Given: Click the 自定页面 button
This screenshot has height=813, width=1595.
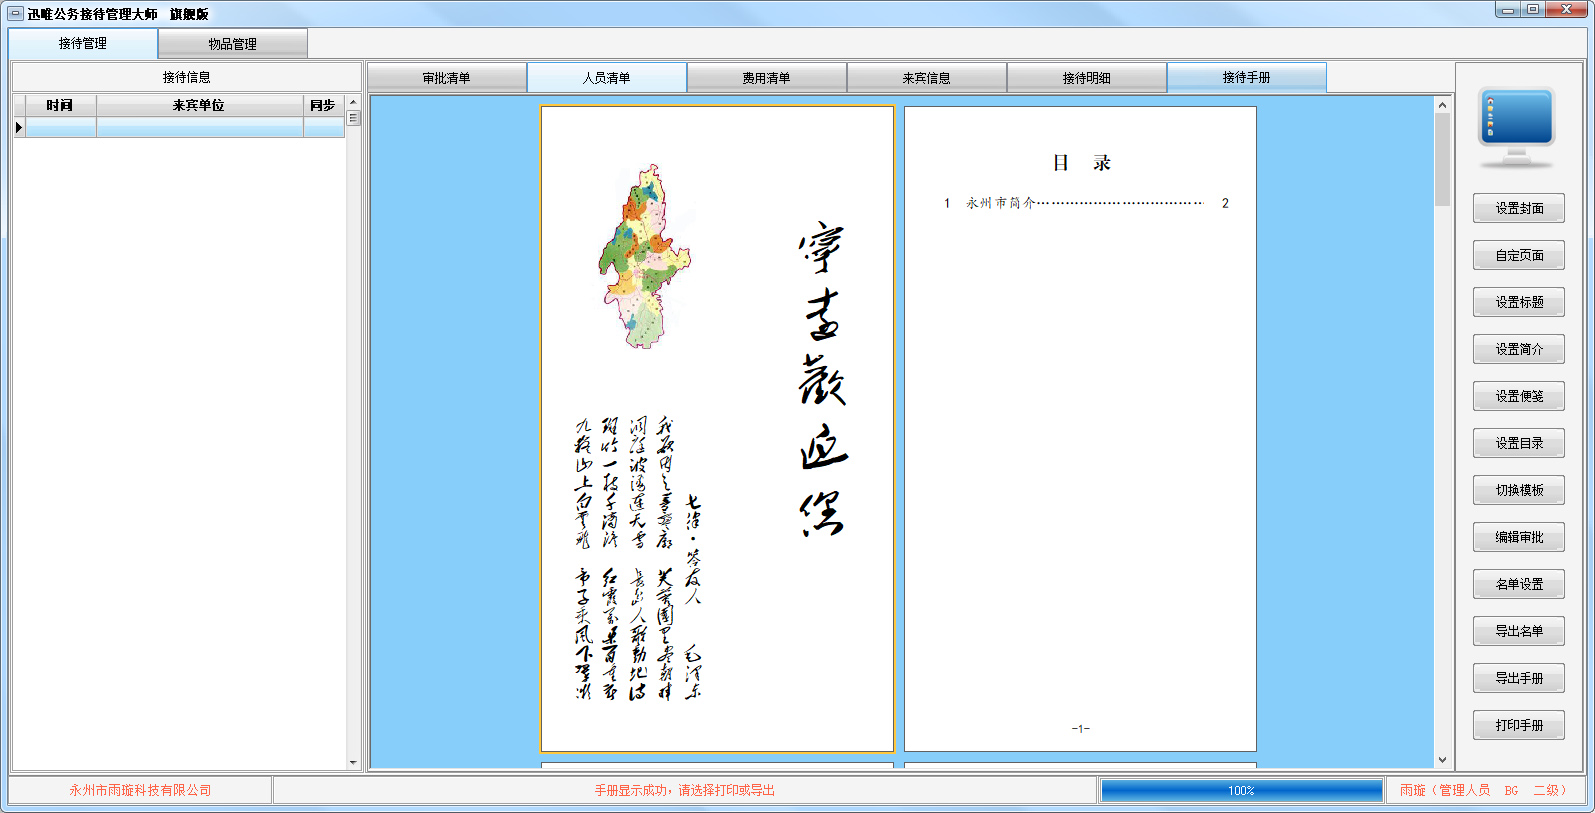Looking at the screenshot, I should pos(1519,255).
